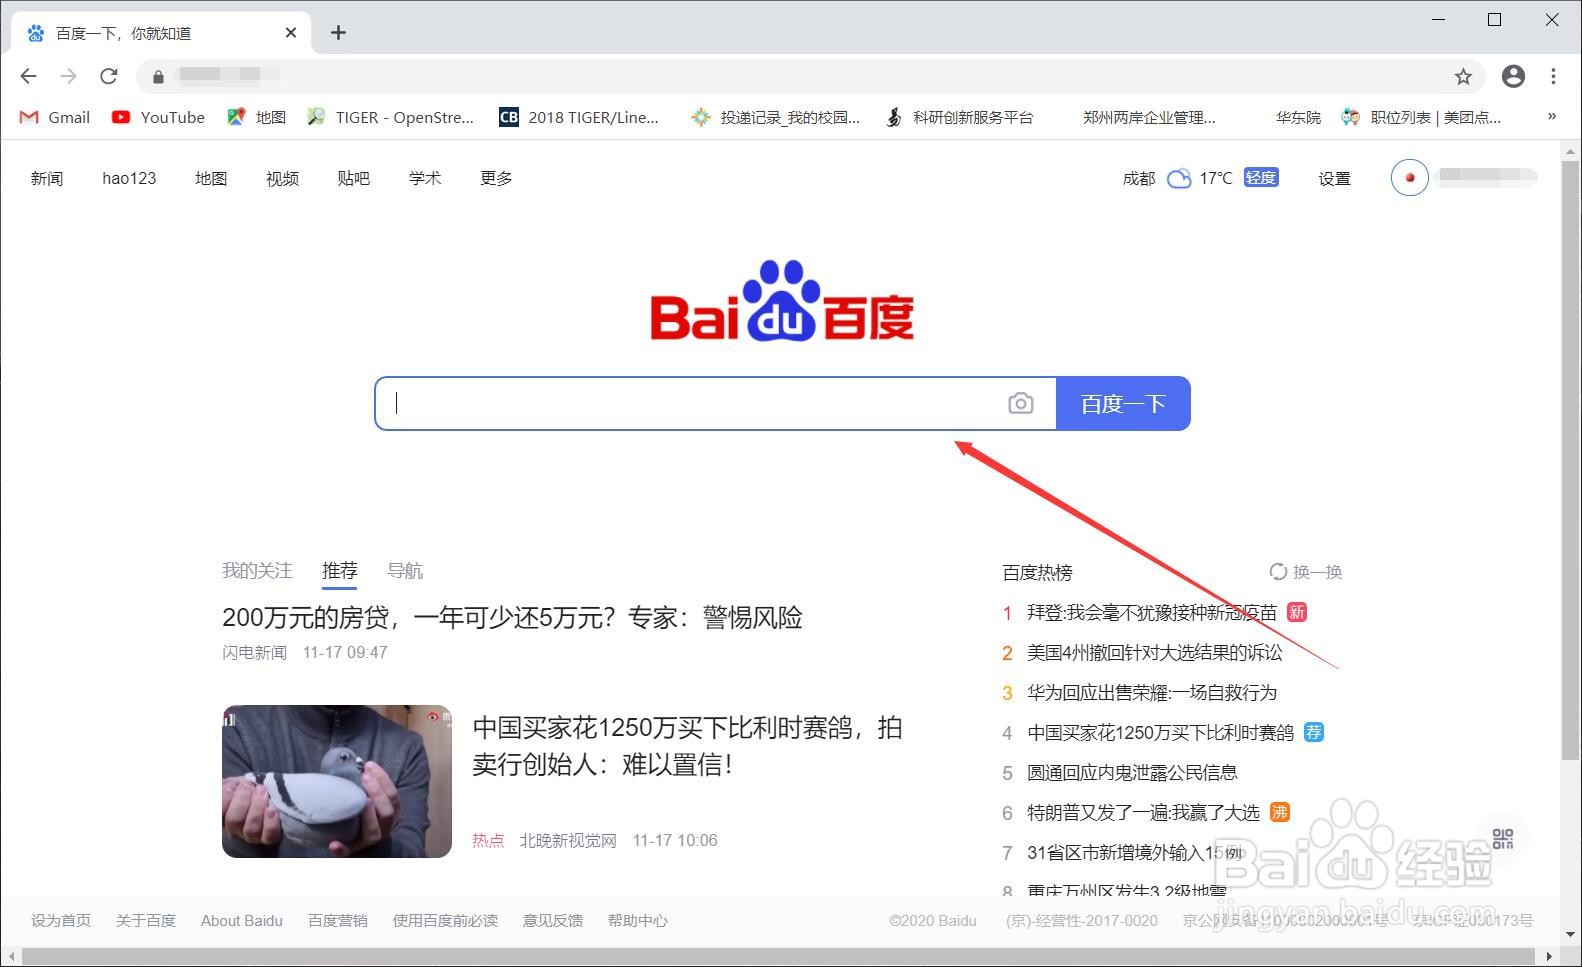The image size is (1582, 967).
Task: Switch to the 我的关注 tab
Action: click(x=257, y=571)
